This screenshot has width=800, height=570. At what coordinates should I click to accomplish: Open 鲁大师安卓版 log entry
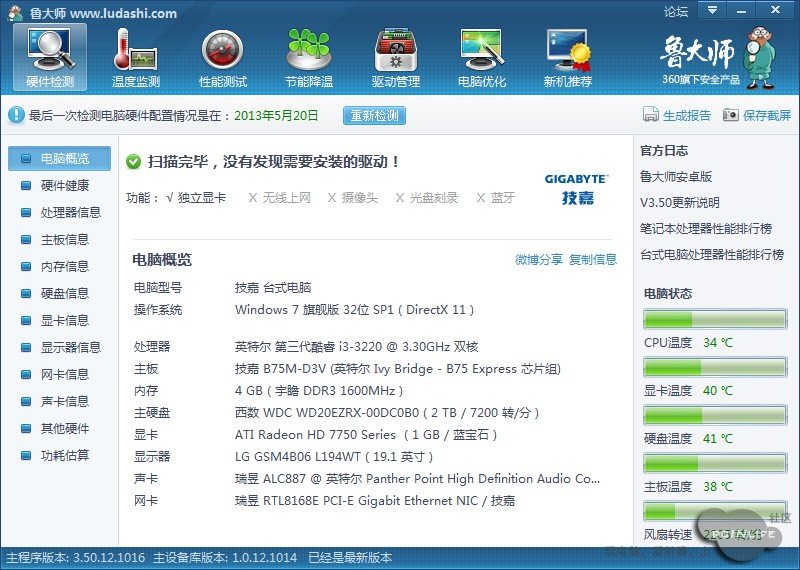click(676, 177)
